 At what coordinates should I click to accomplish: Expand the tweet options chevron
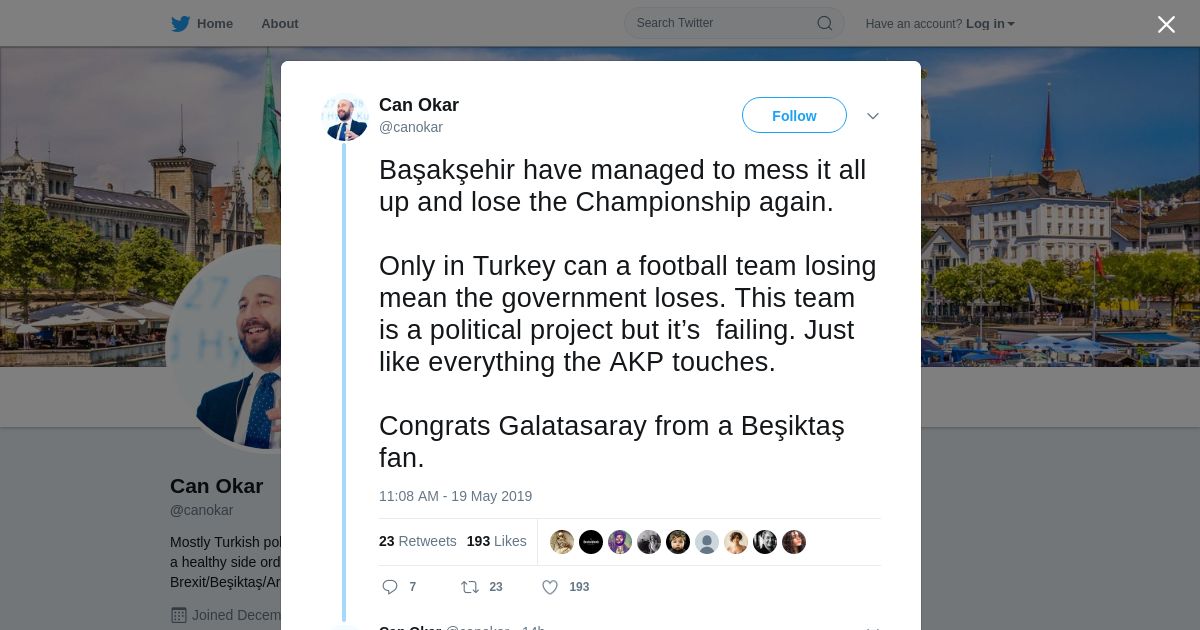[873, 116]
